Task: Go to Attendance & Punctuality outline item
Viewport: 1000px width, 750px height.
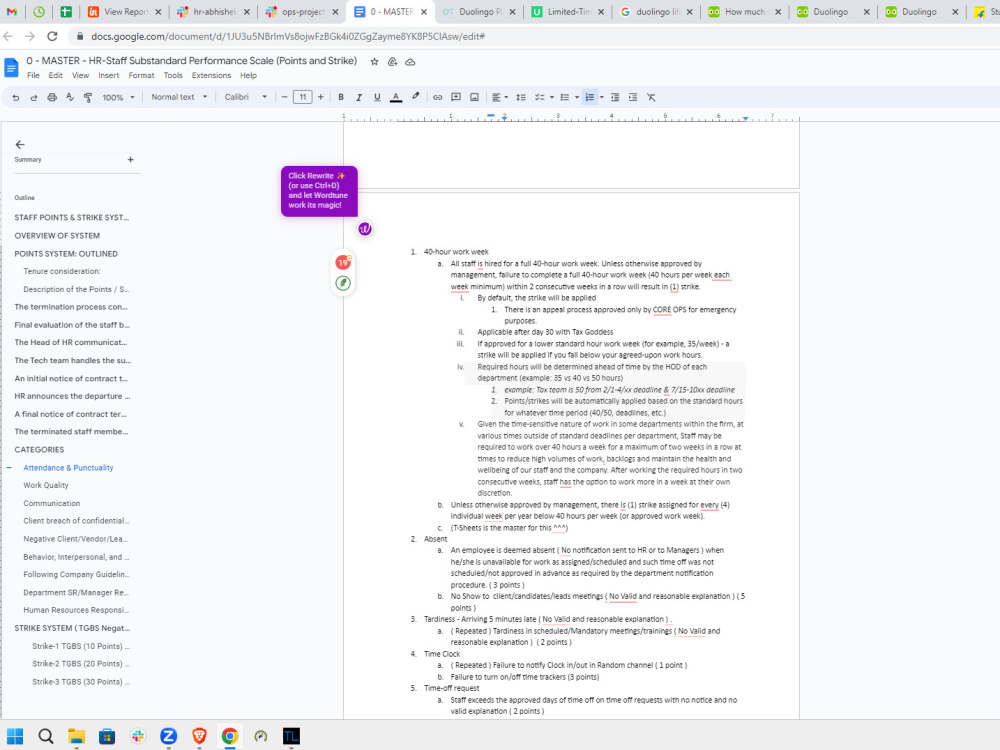Action: (68, 467)
